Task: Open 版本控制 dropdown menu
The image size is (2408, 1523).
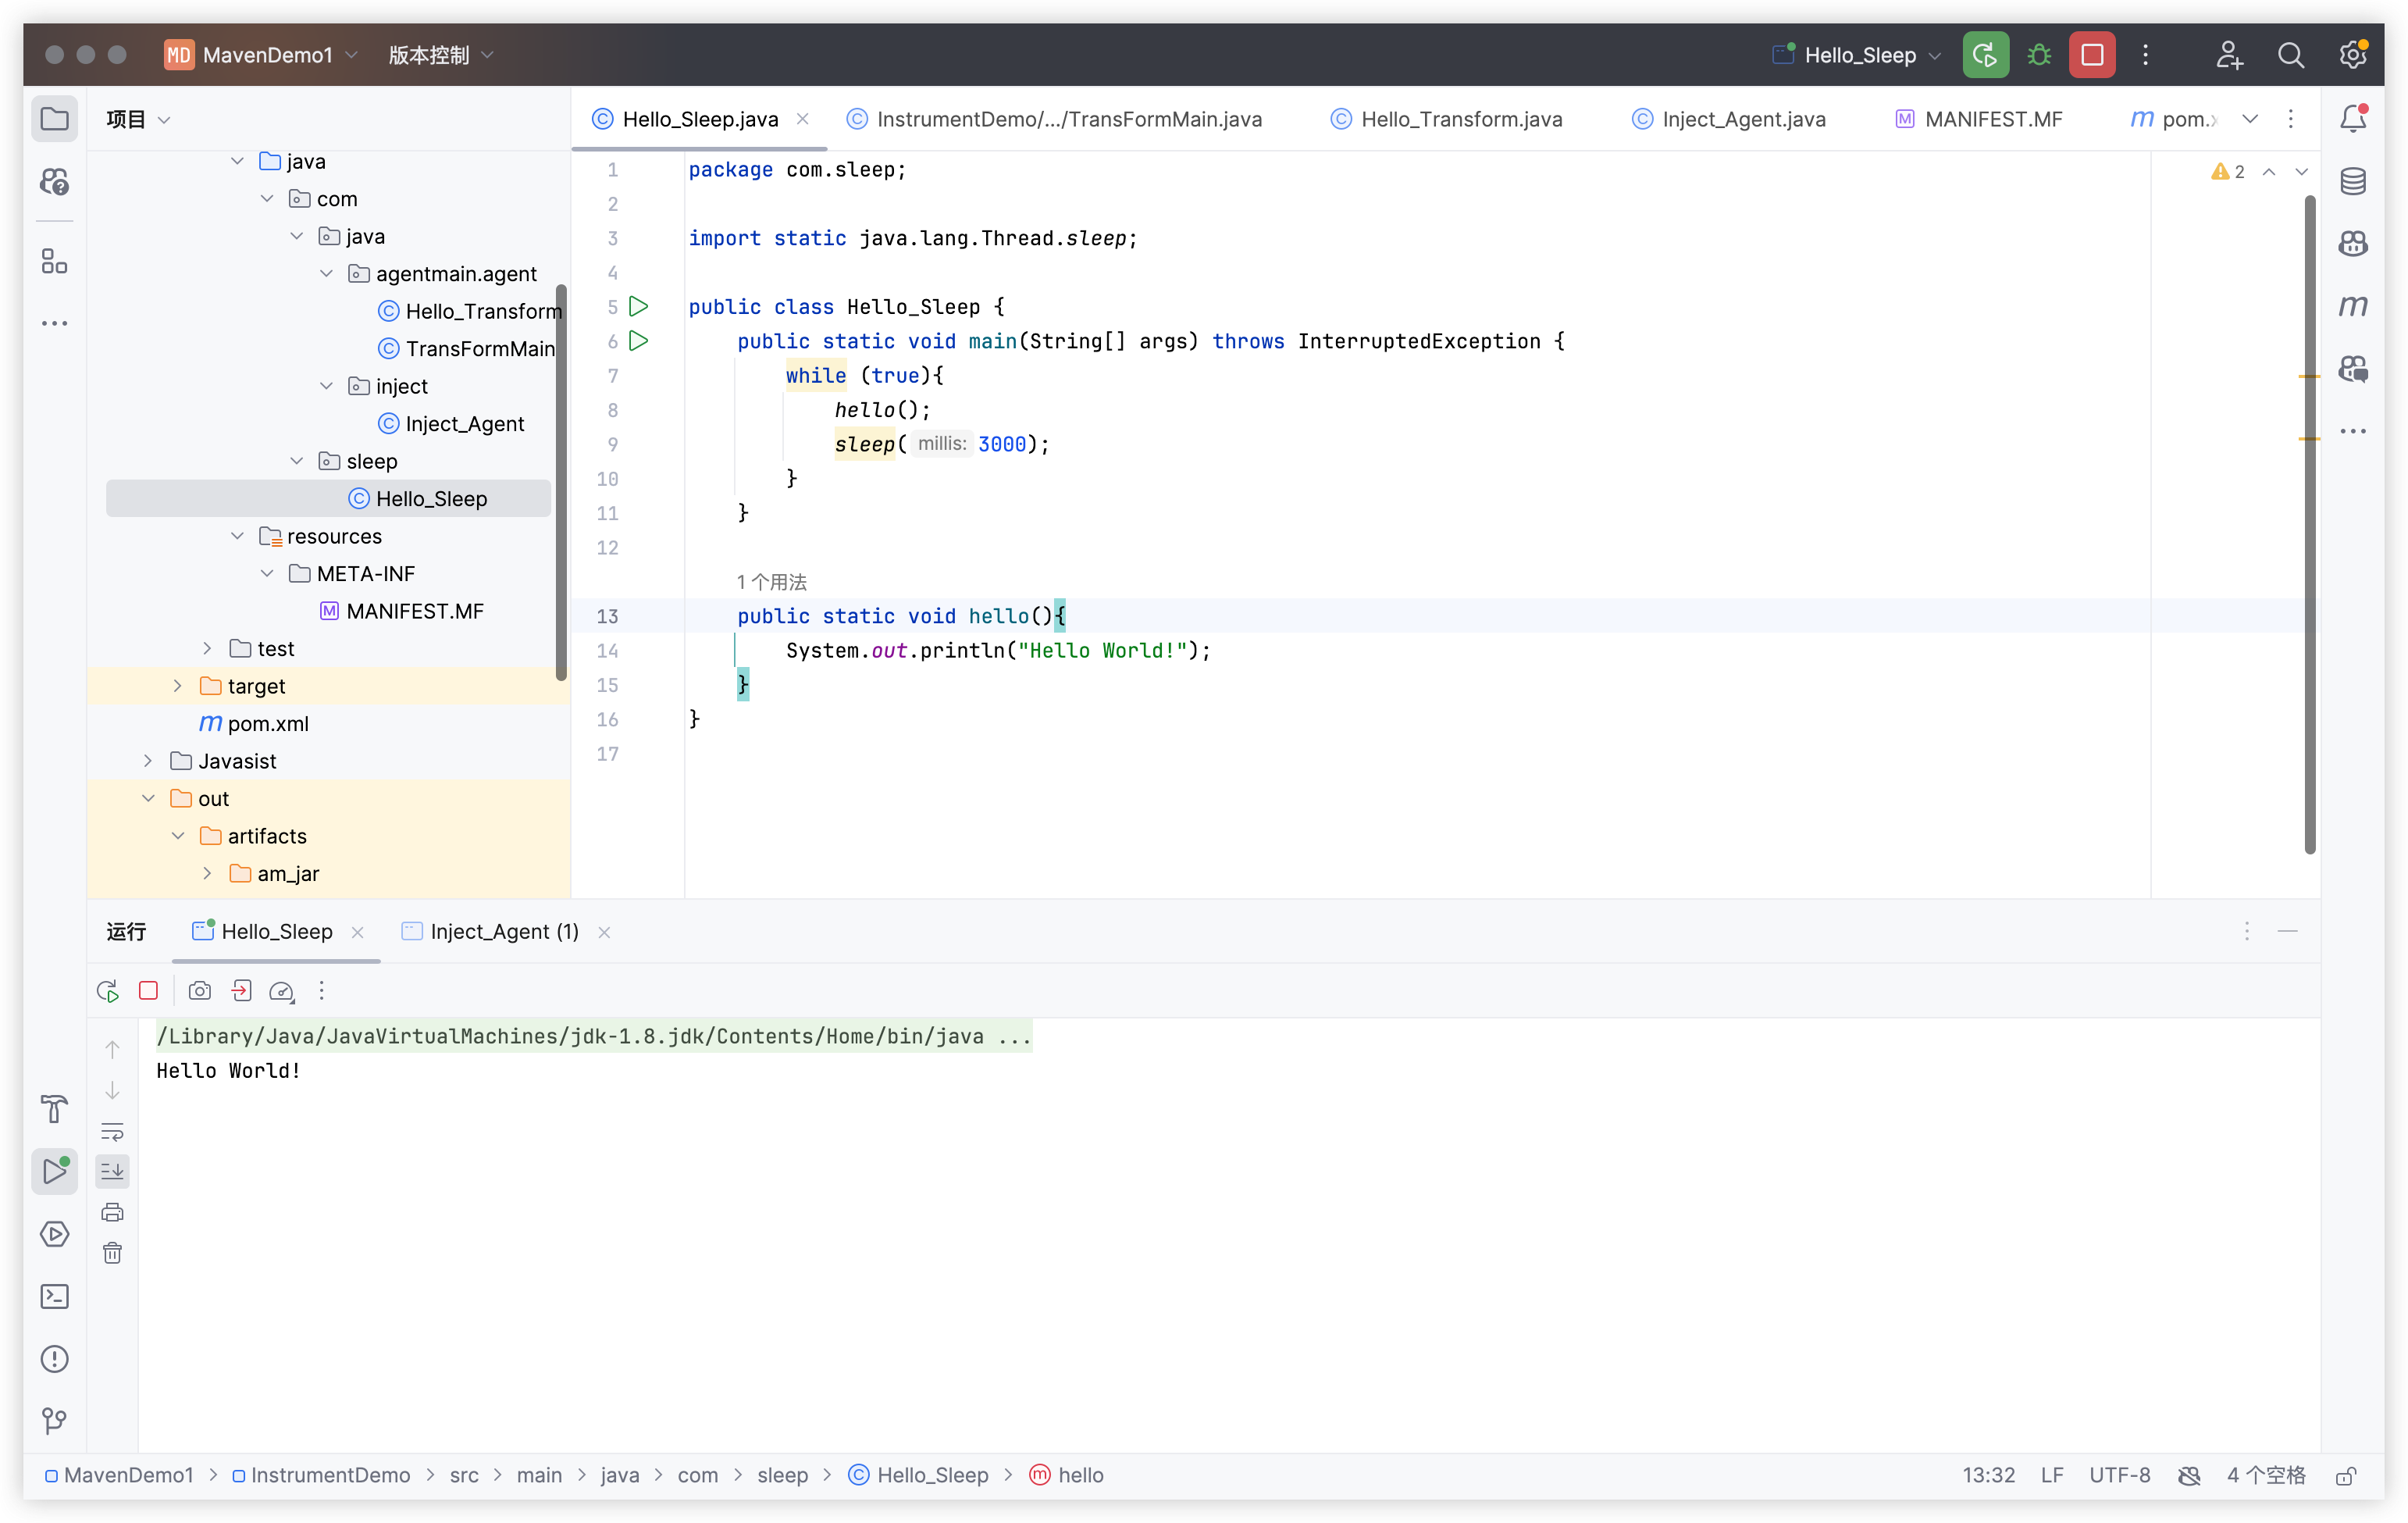Action: 441,55
